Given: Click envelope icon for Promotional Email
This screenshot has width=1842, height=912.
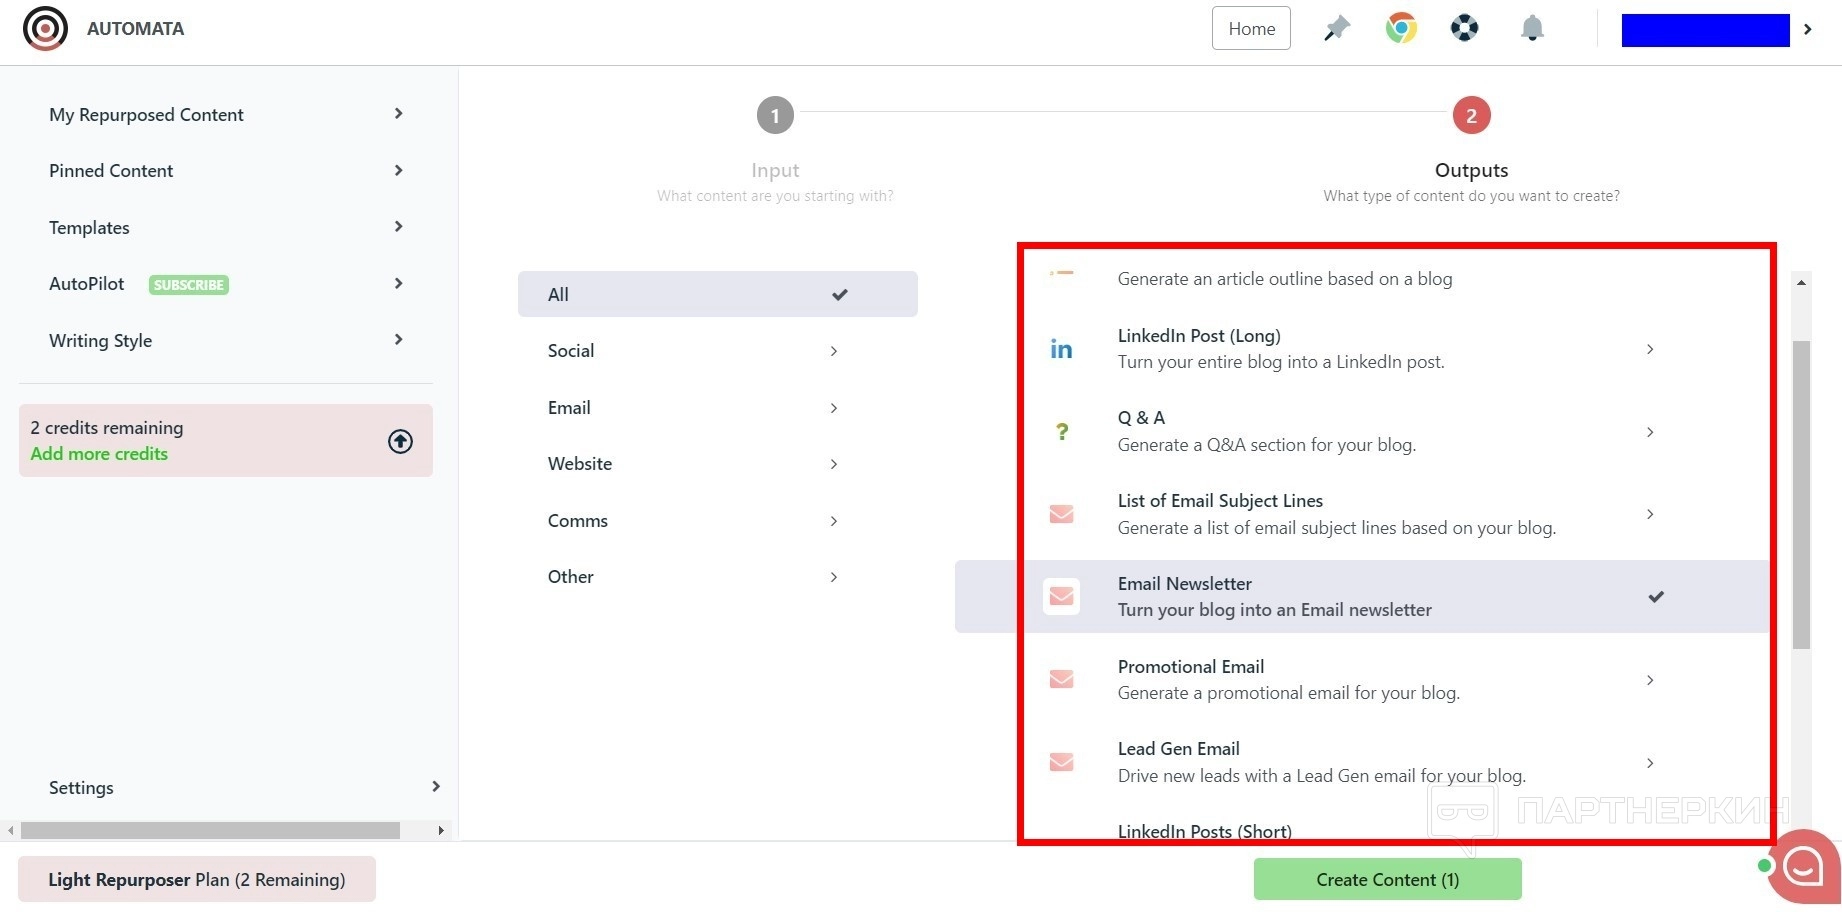Looking at the screenshot, I should (1061, 680).
